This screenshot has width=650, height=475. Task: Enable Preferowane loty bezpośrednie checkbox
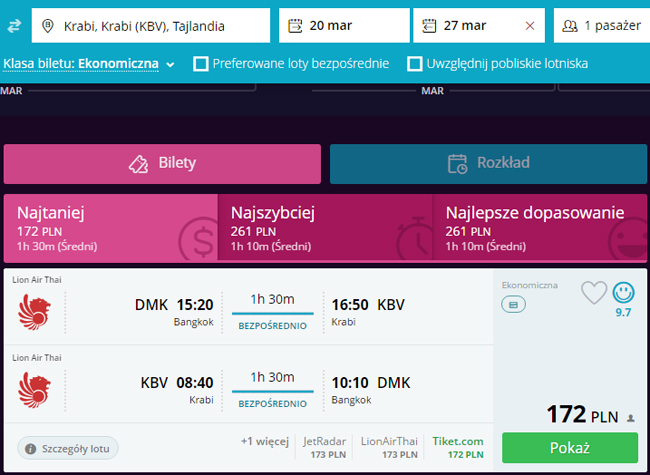201,64
